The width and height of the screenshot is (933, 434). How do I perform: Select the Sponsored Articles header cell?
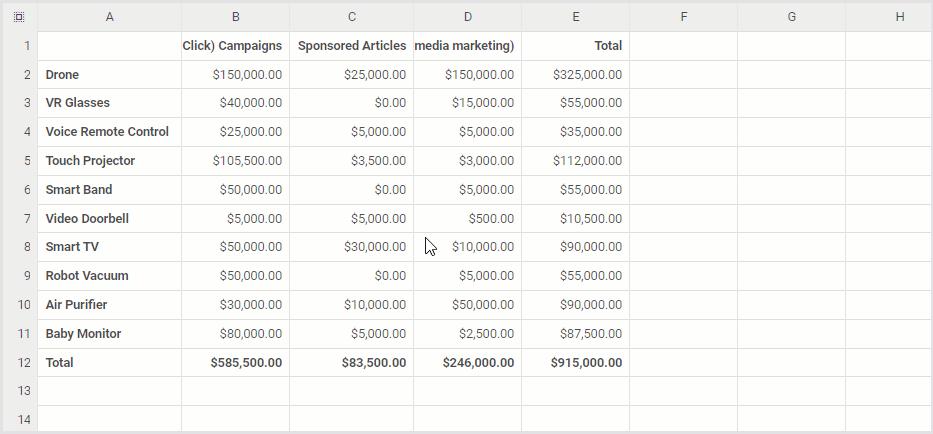coord(351,45)
